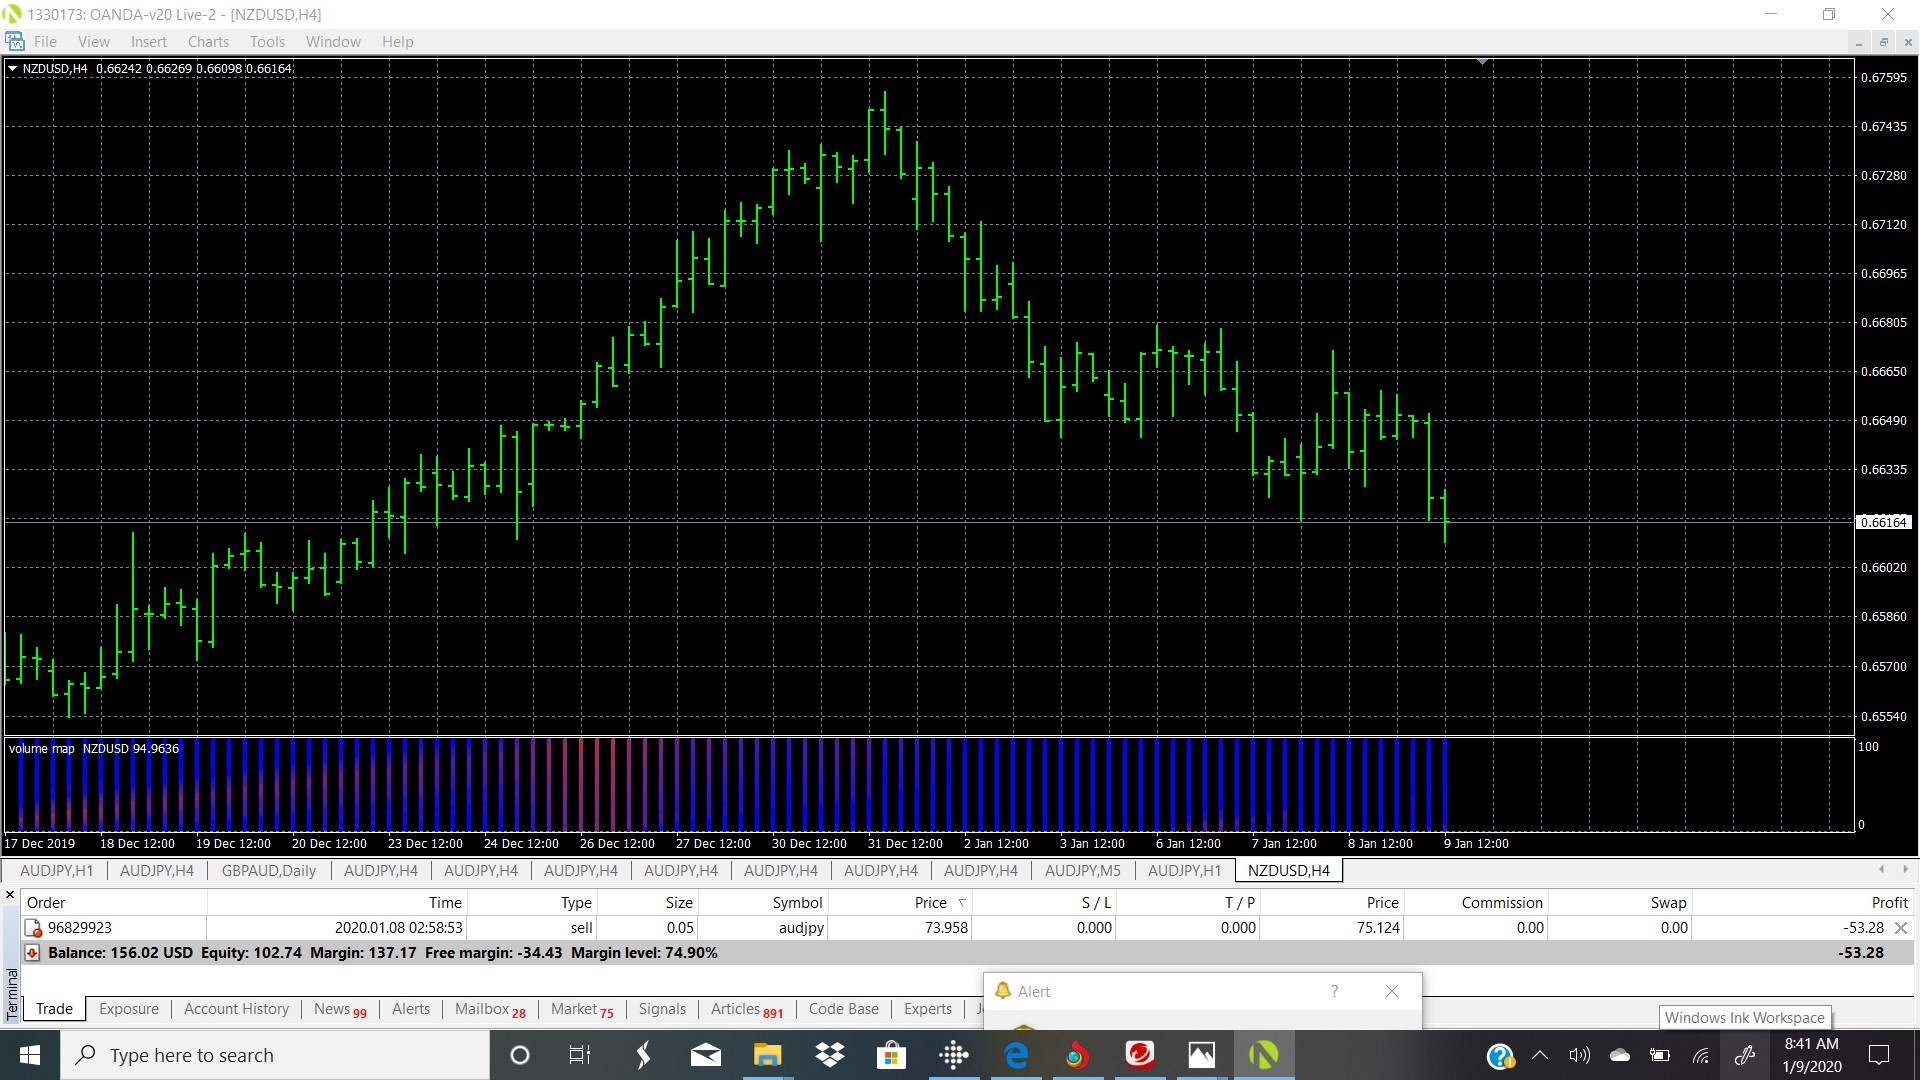Open the Mailbox tab with 28 unread
Viewport: 1920px width, 1080px height.
point(489,1009)
